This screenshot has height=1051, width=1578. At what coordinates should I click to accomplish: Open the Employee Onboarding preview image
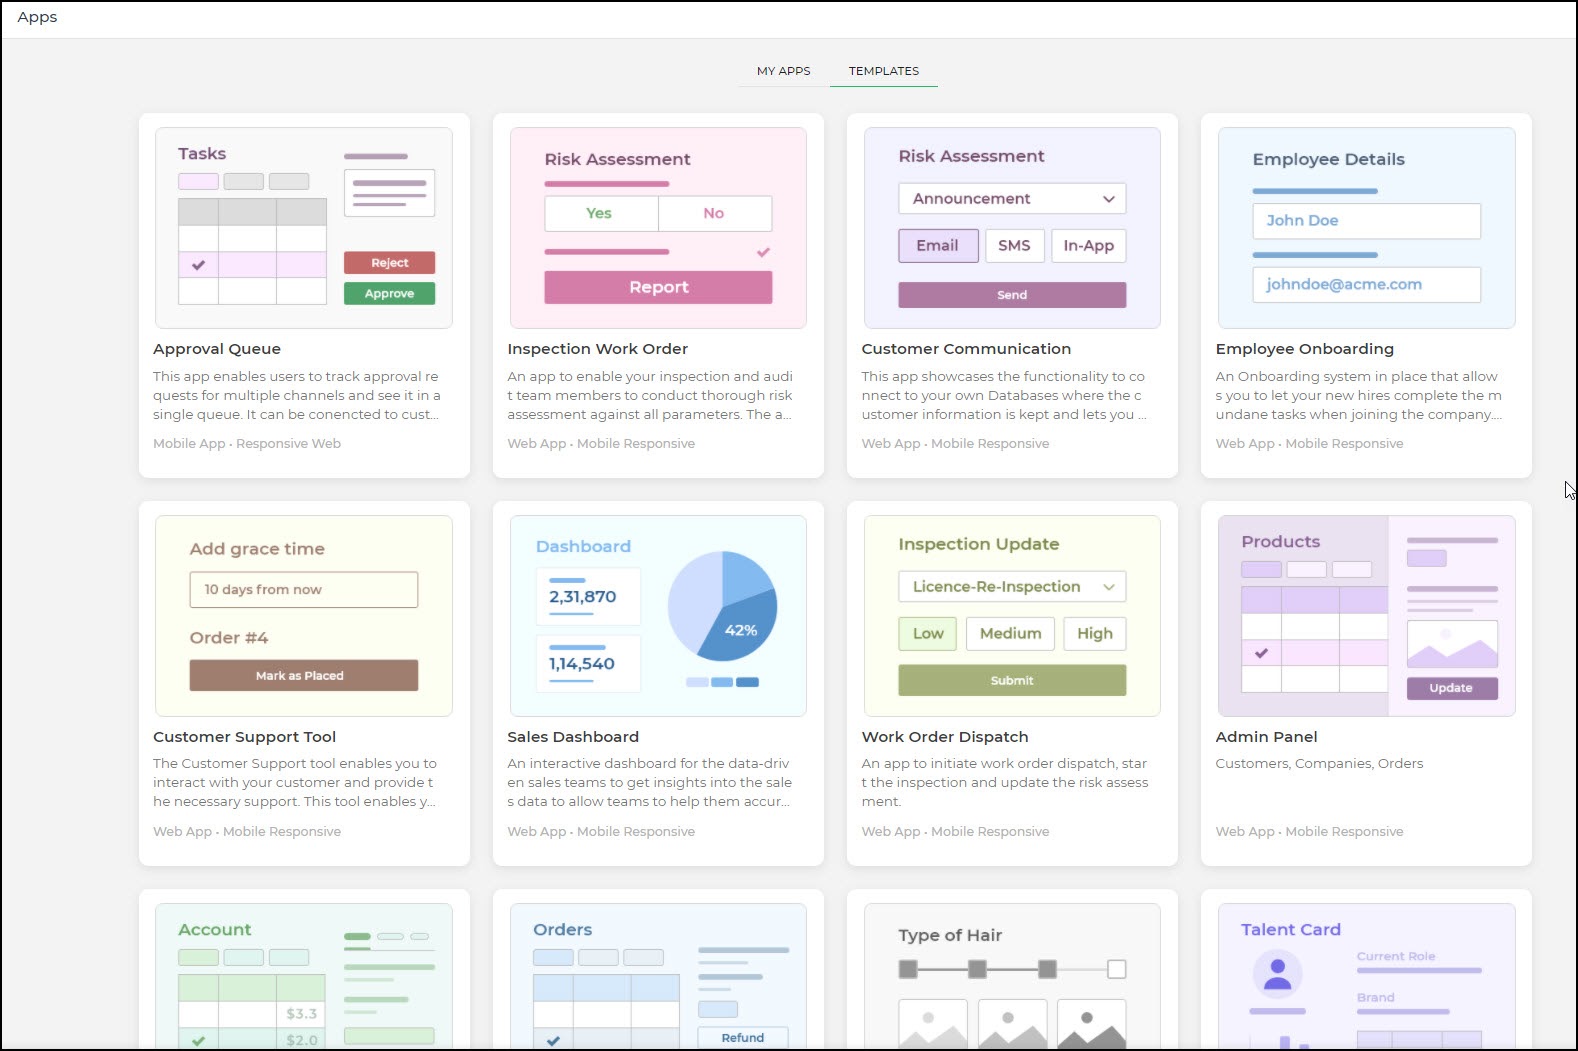click(x=1366, y=228)
